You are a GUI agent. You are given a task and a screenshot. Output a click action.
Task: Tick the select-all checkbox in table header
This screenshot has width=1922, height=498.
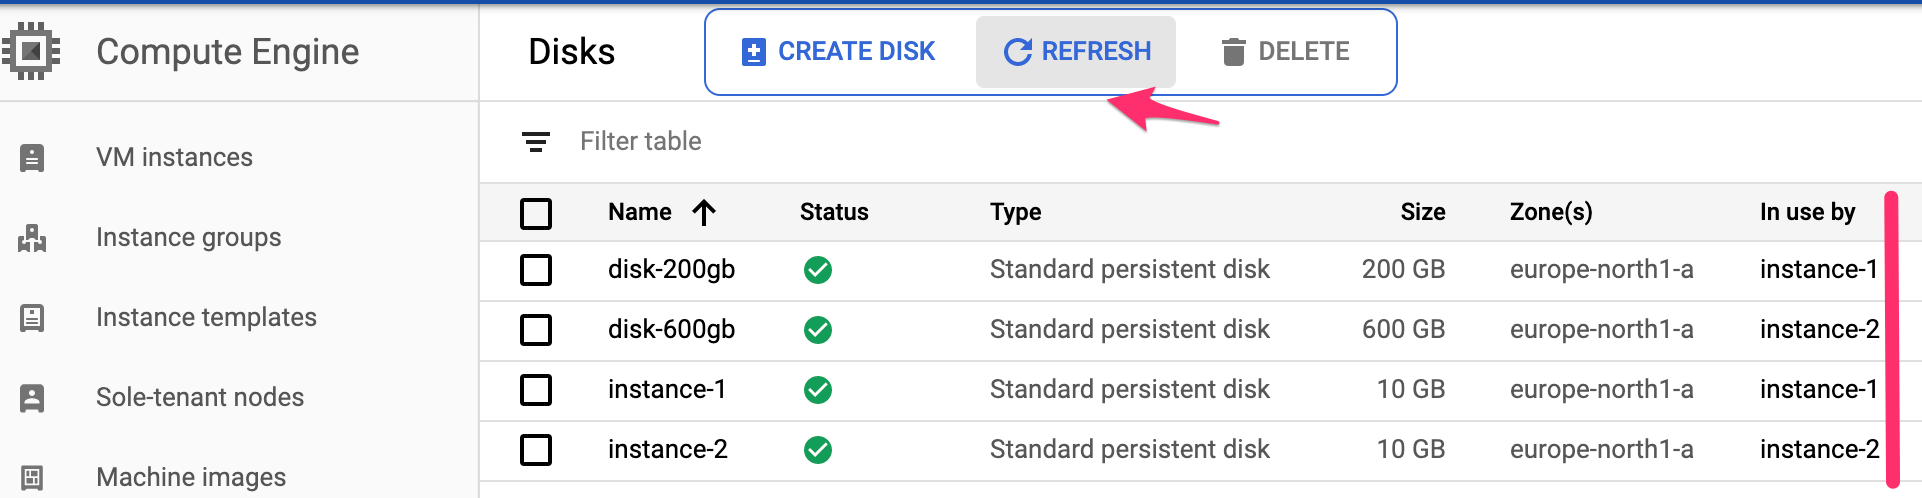[536, 213]
